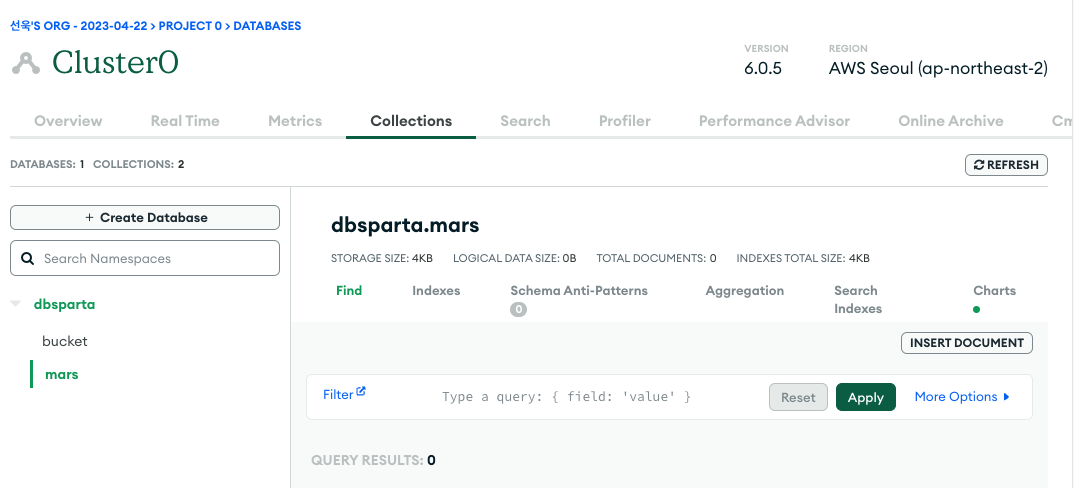Open the DATABASES breadcrumb link
Screen dimensions: 1074x488
267,26
